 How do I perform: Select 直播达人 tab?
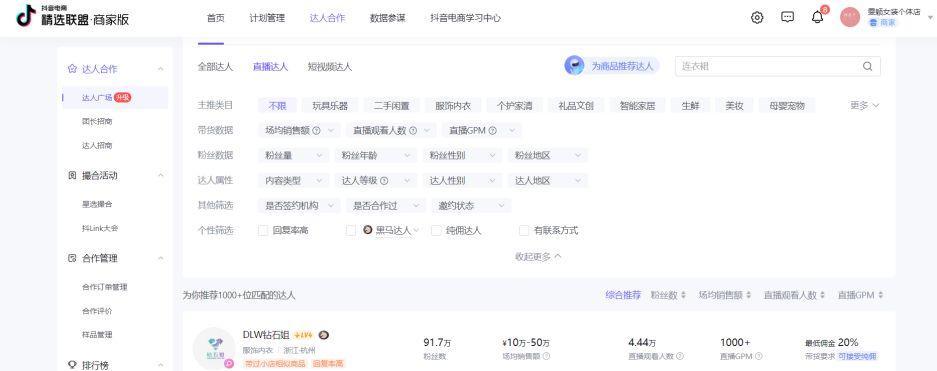[x=270, y=67]
